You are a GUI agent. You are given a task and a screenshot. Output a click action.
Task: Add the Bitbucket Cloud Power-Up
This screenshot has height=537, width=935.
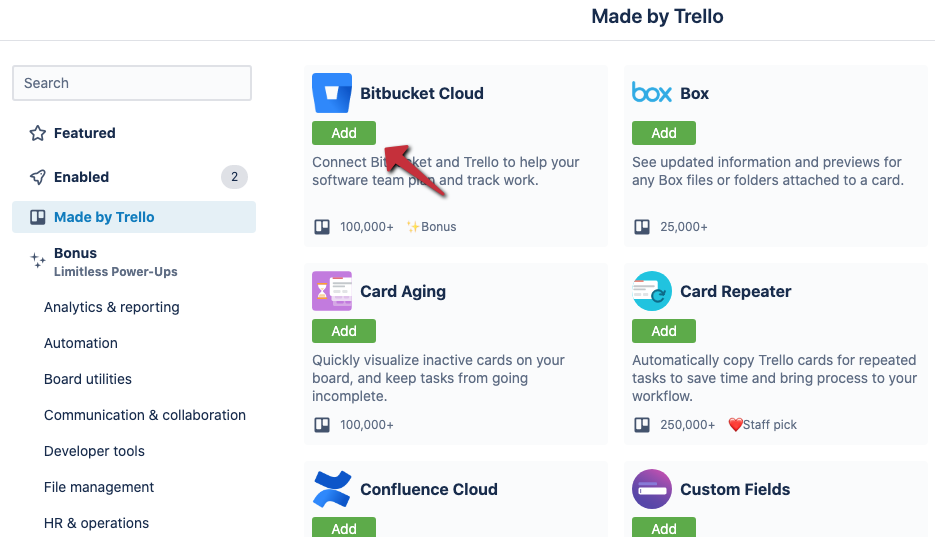(x=344, y=133)
